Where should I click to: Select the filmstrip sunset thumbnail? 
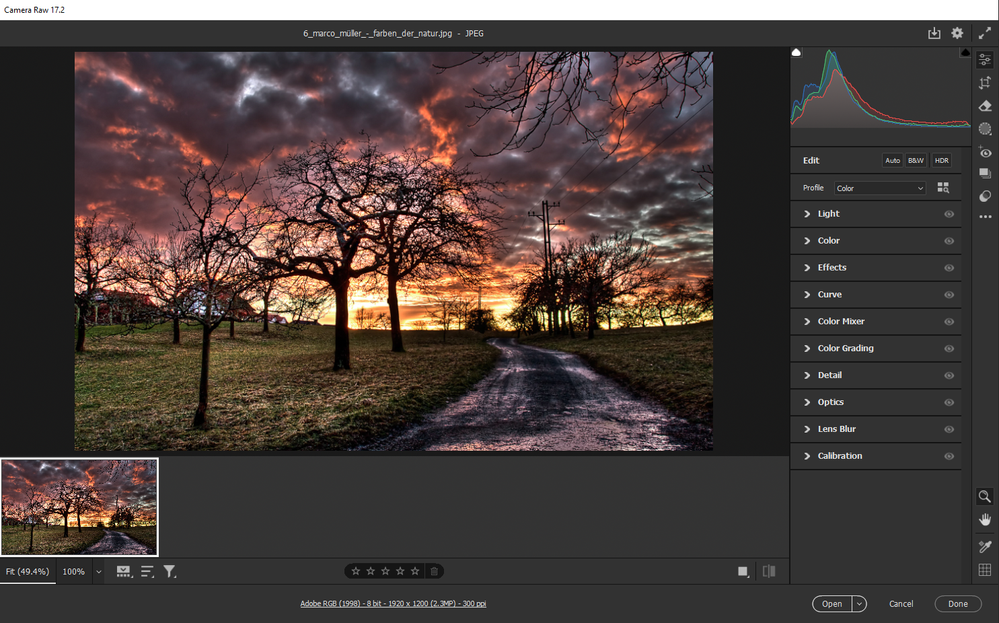(79, 507)
